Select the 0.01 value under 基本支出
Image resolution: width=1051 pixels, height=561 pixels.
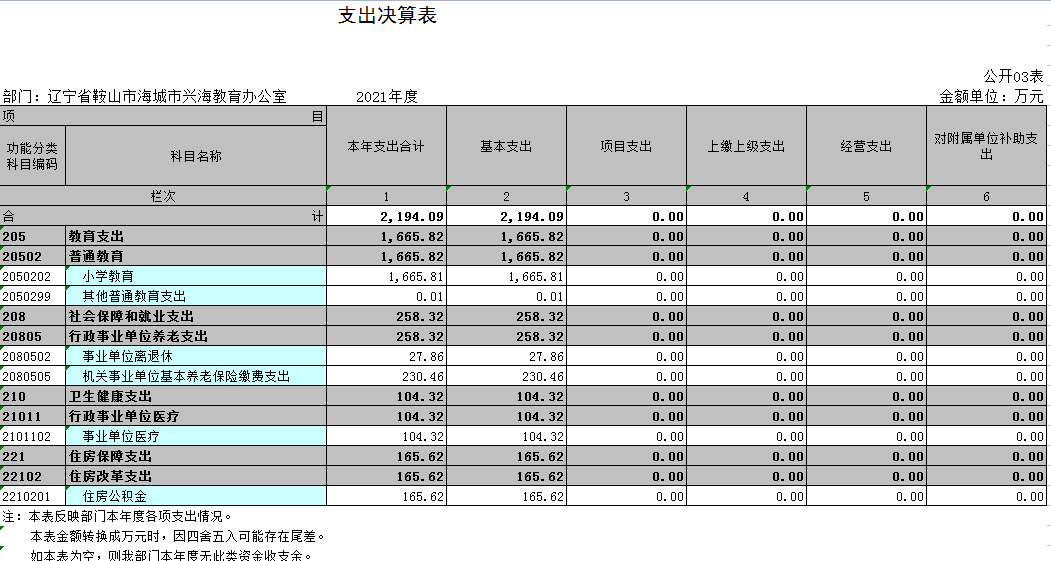coord(506,296)
